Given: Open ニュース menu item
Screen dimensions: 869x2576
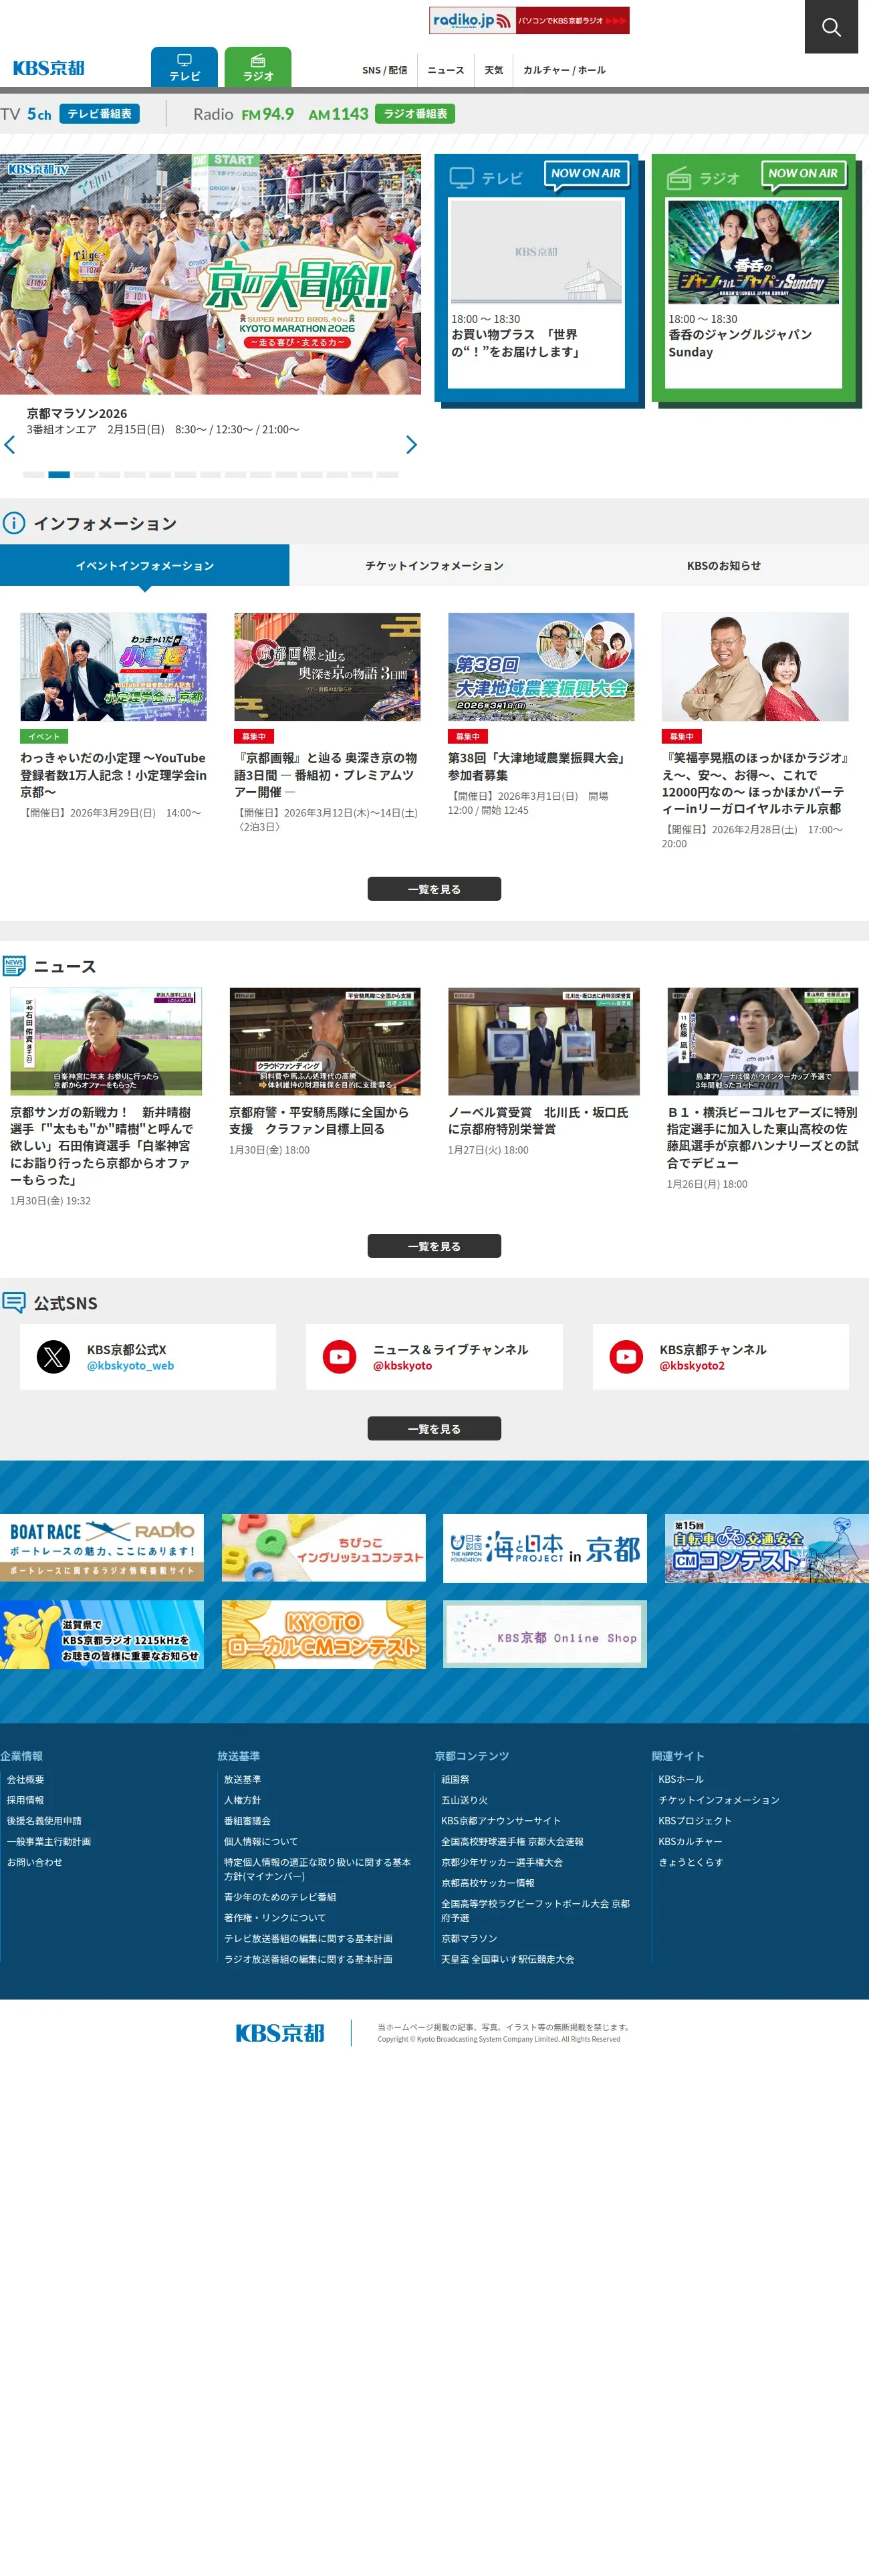Looking at the screenshot, I should [x=446, y=70].
